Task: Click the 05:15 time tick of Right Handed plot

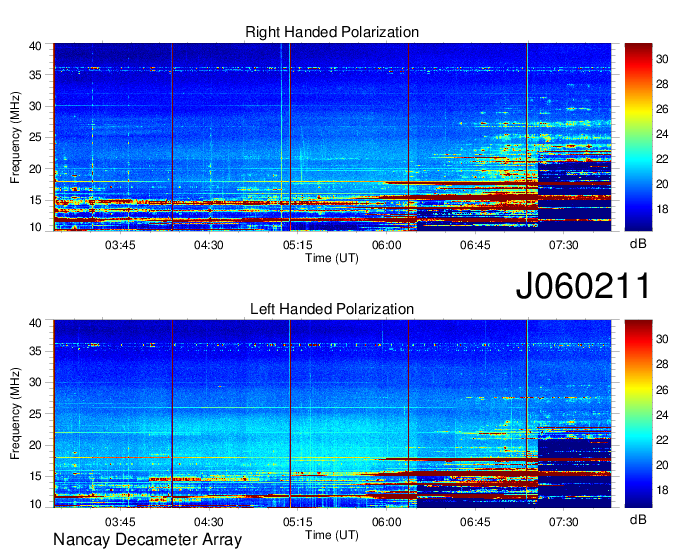Action: click(x=298, y=245)
